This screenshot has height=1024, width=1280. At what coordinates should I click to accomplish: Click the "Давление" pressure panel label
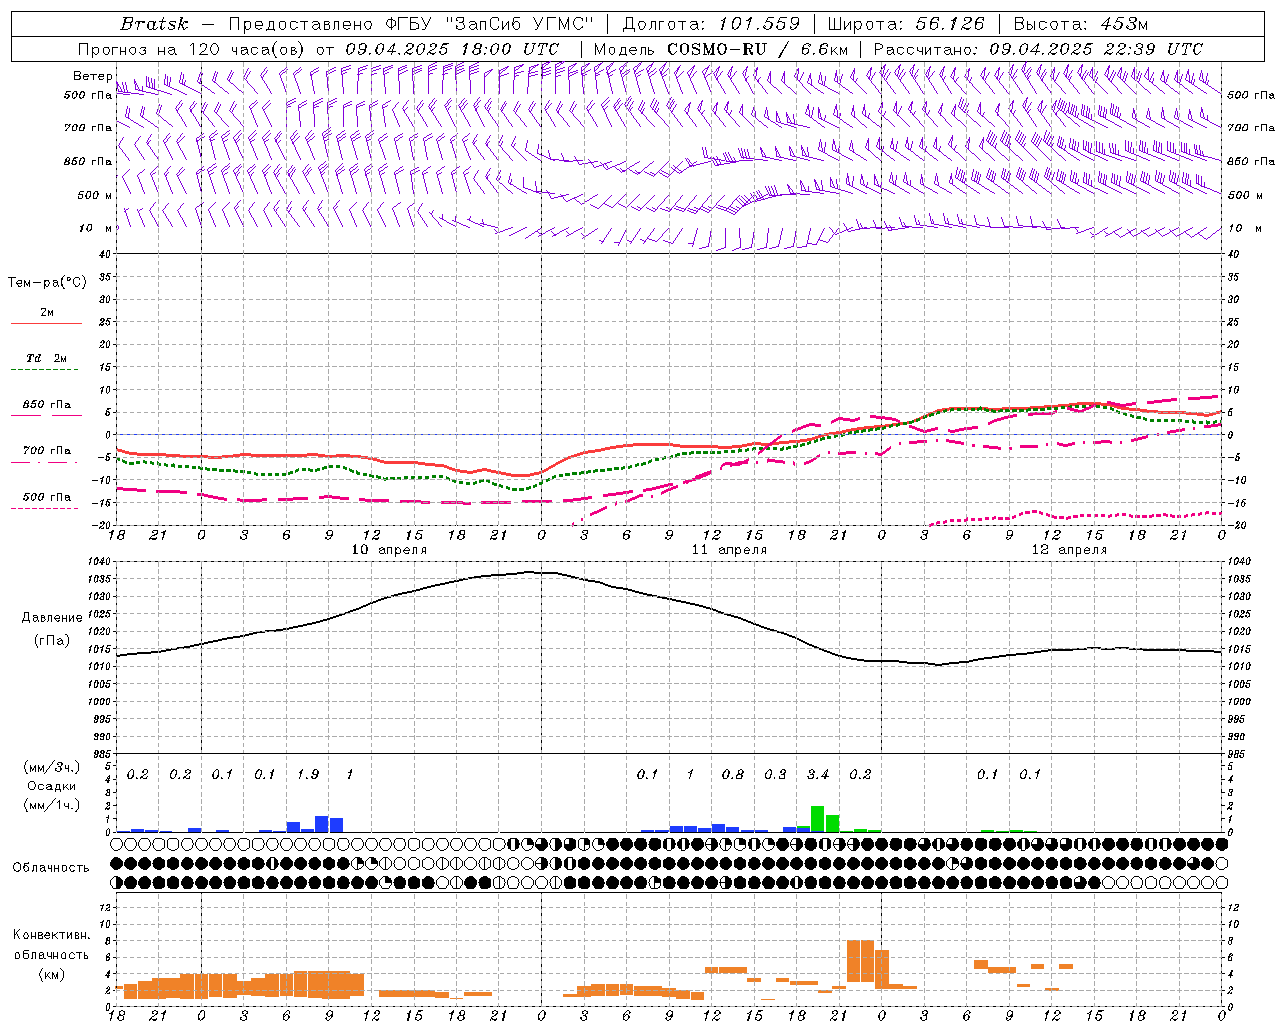pos(52,618)
